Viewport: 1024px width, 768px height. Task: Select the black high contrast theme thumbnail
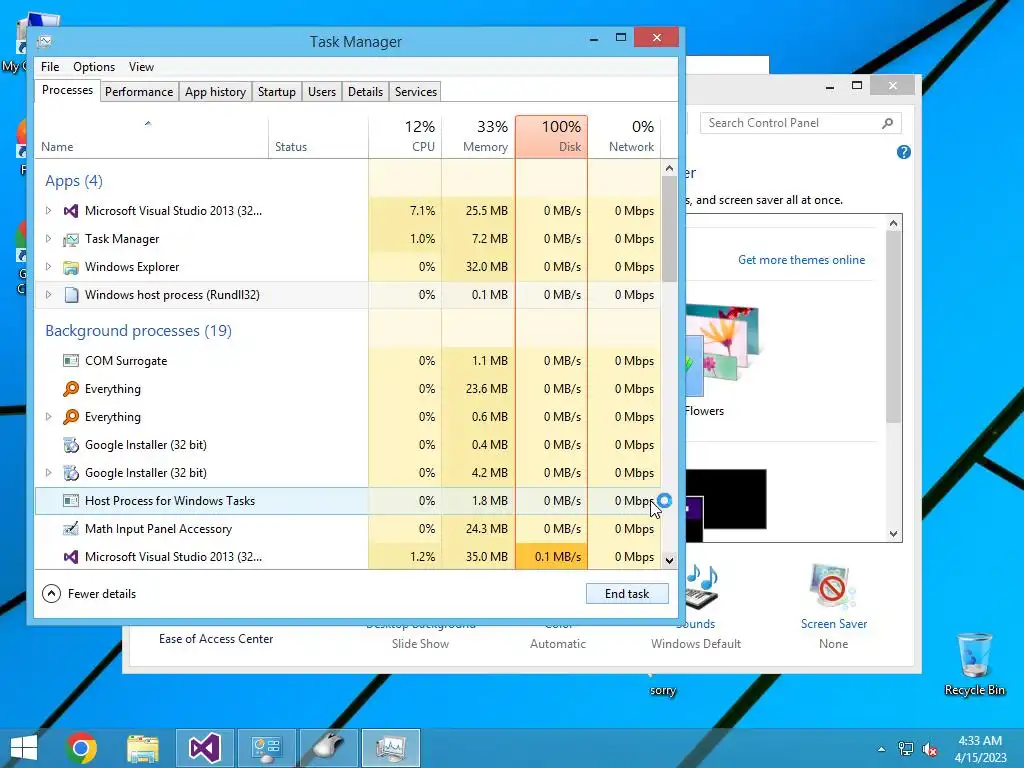(x=726, y=504)
